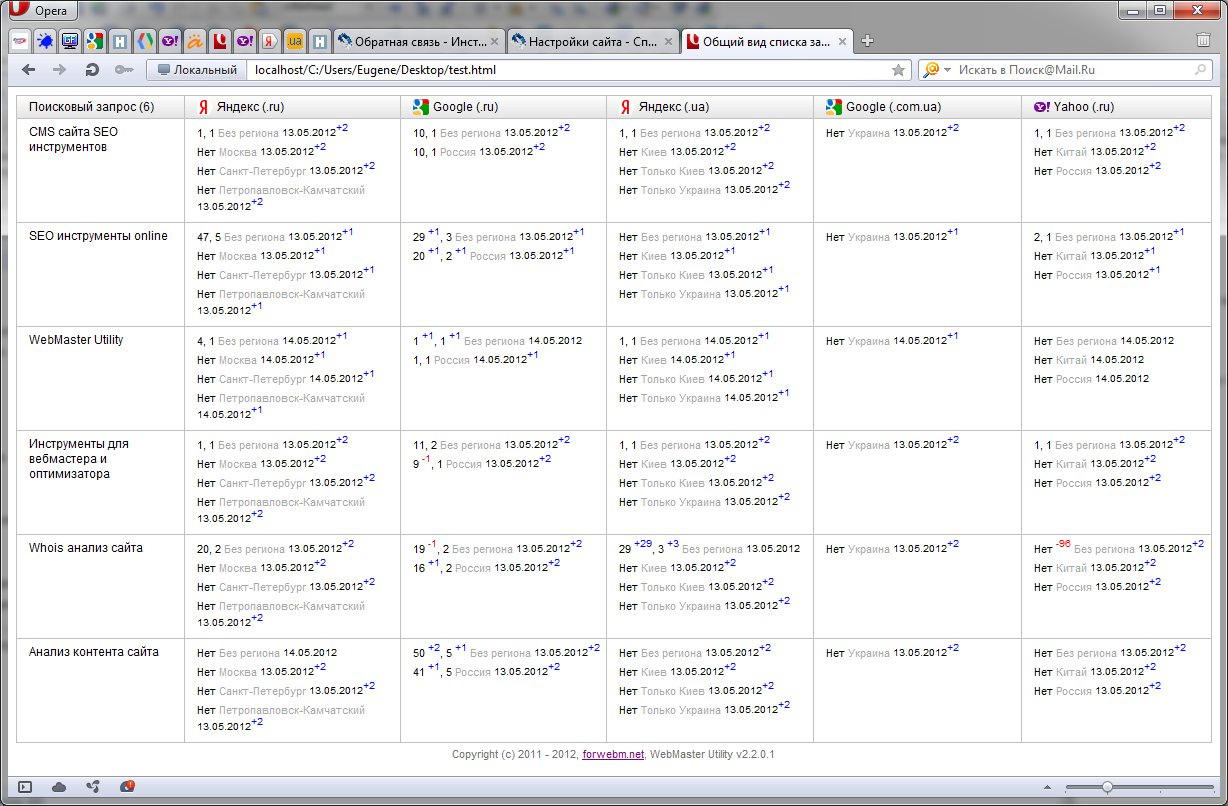Adjust the page zoom slider
Viewport: 1228px width, 806px height.
point(1107,787)
